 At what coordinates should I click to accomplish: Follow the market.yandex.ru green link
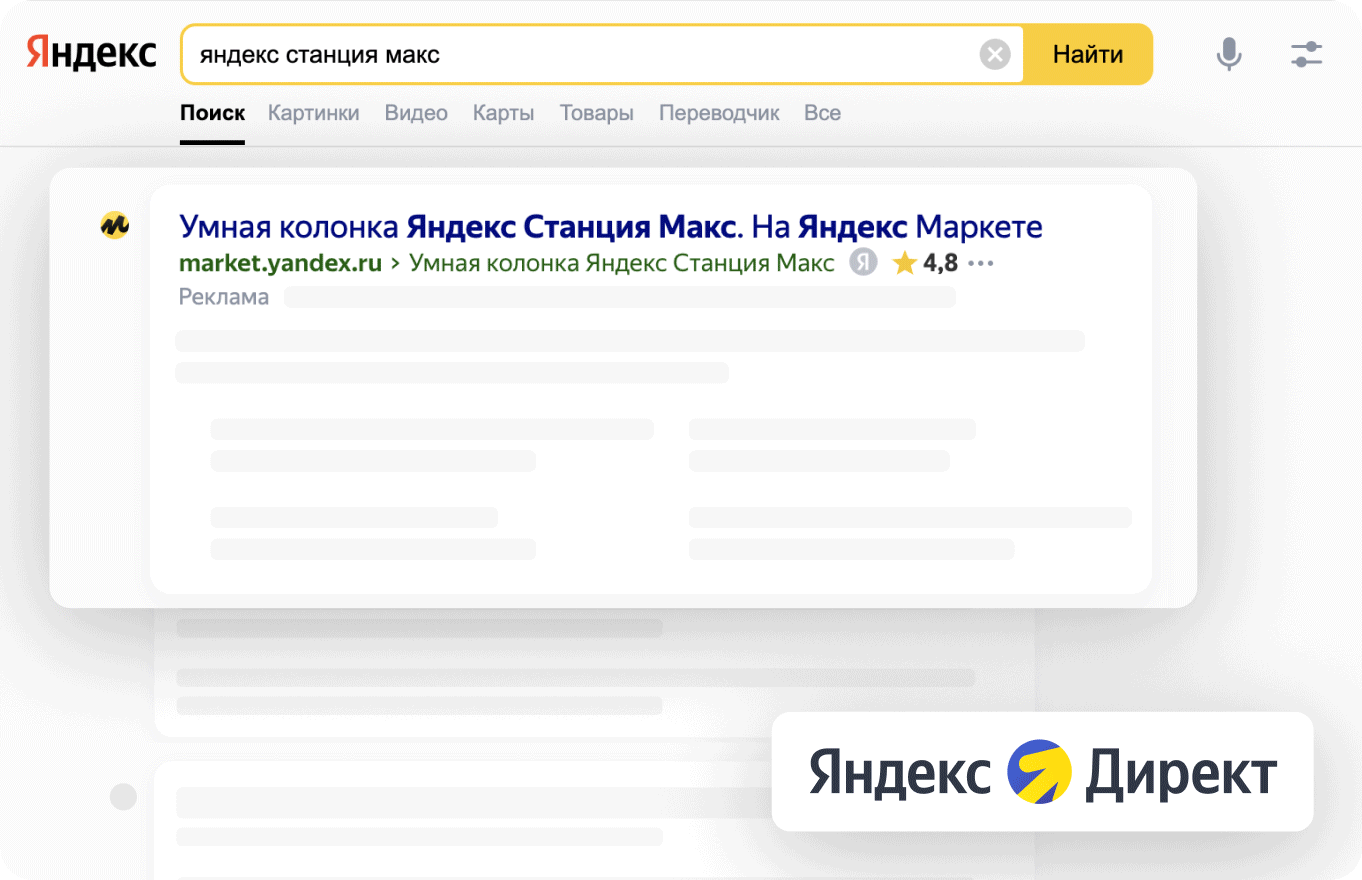click(x=280, y=263)
